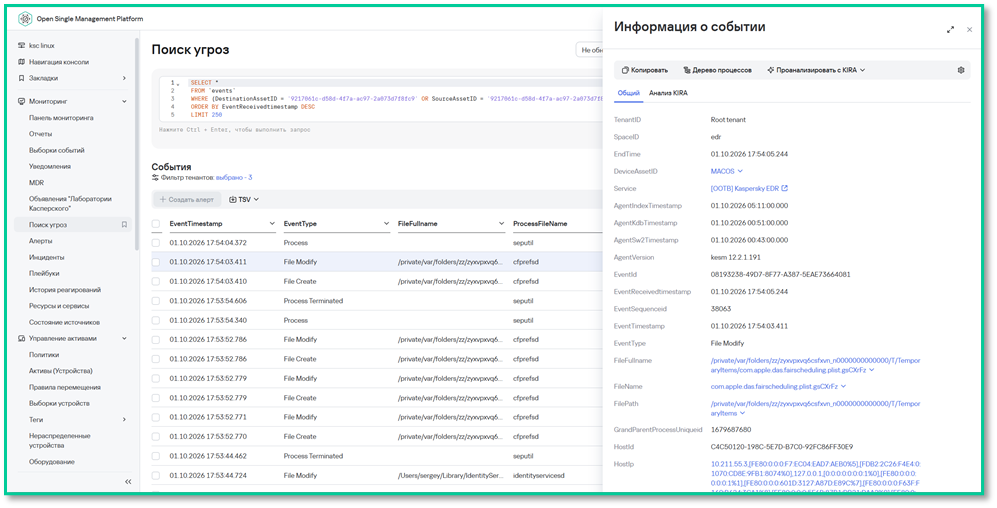Click the HostIp address list link
Screen dimensions: 997x508
point(815,478)
